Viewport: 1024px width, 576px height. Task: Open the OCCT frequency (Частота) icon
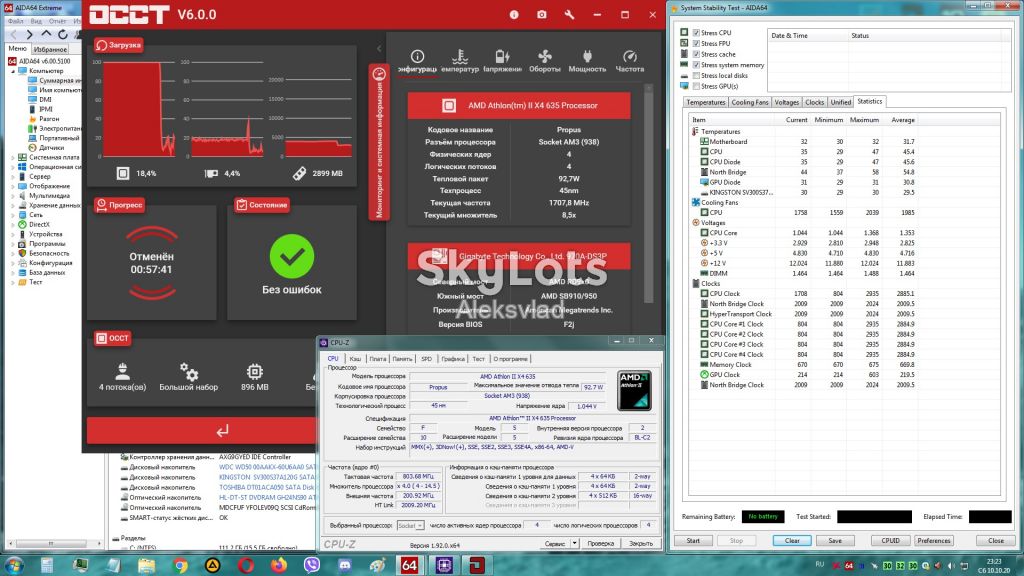[630, 57]
